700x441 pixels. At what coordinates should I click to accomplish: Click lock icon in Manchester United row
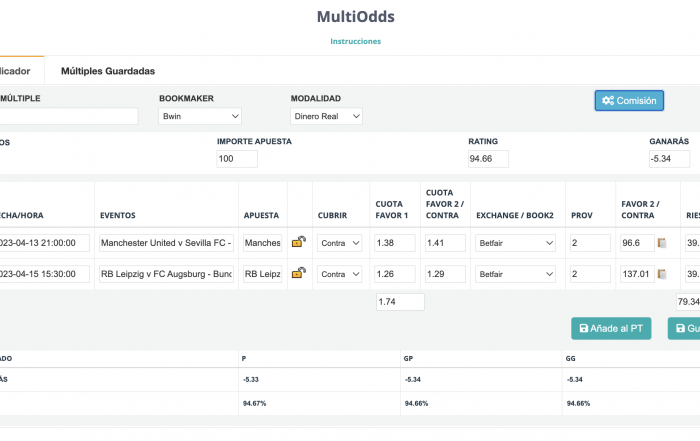click(x=299, y=242)
